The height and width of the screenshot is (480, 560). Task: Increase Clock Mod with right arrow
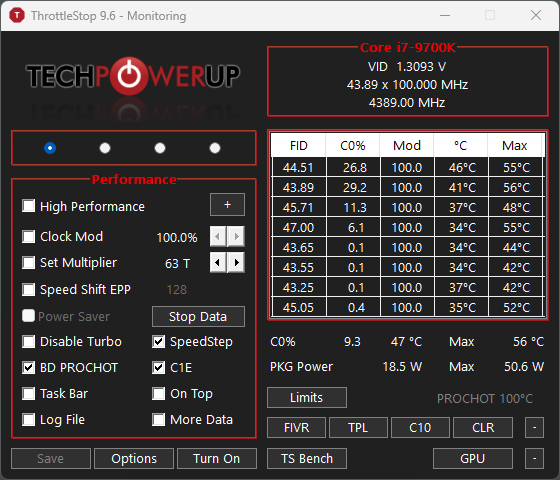(x=236, y=236)
